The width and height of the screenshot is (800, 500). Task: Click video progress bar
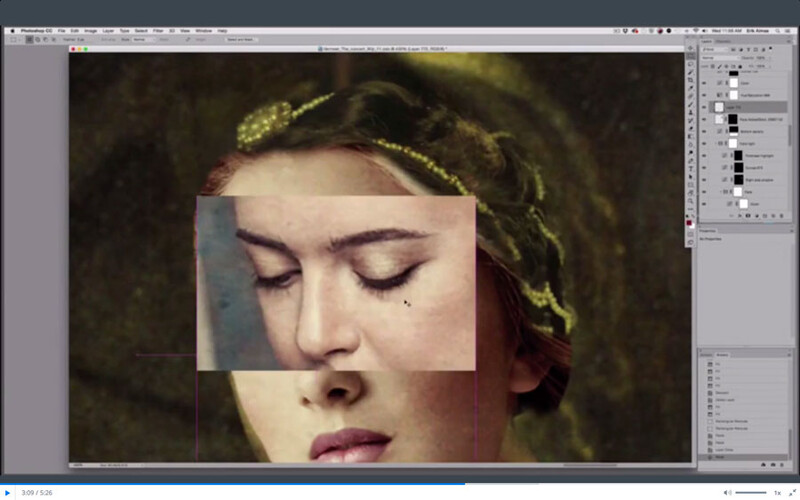(400, 484)
